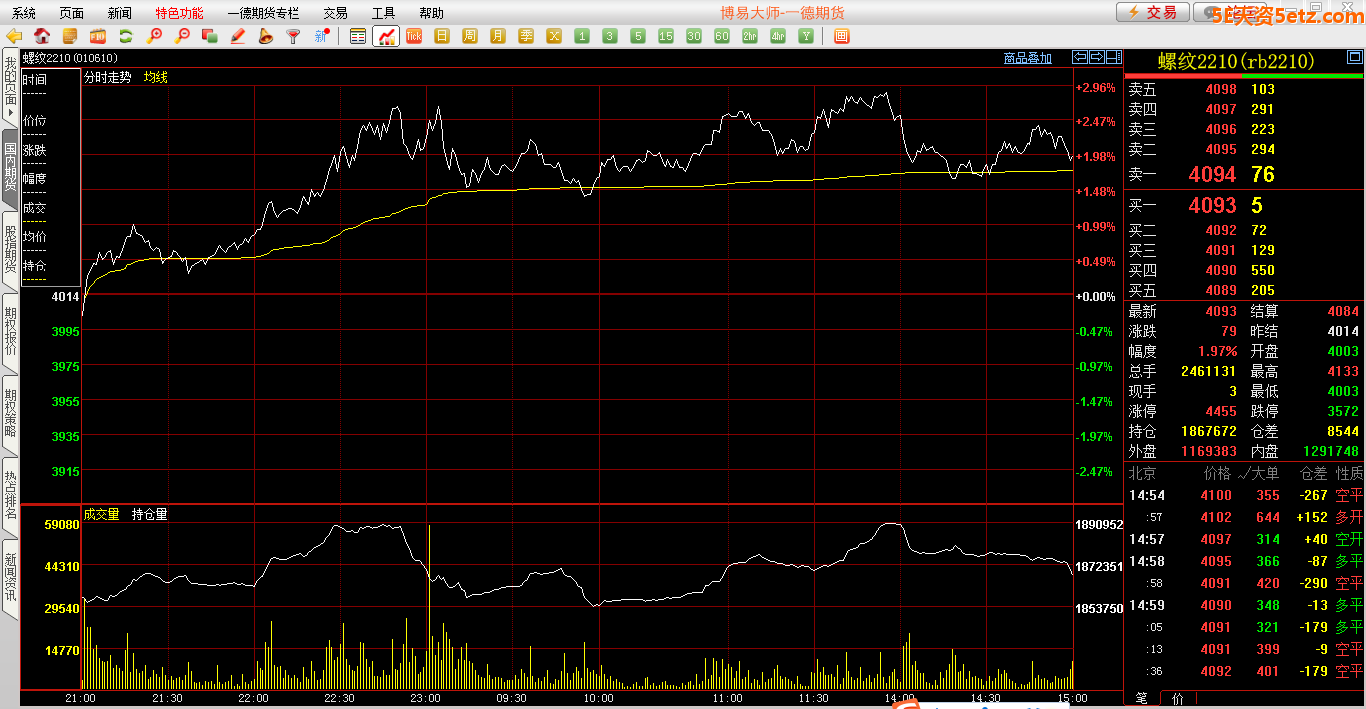Select the 15-minute period button

click(666, 36)
